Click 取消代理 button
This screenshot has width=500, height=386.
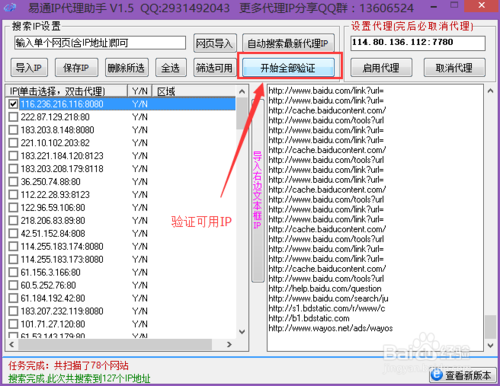coord(454,68)
